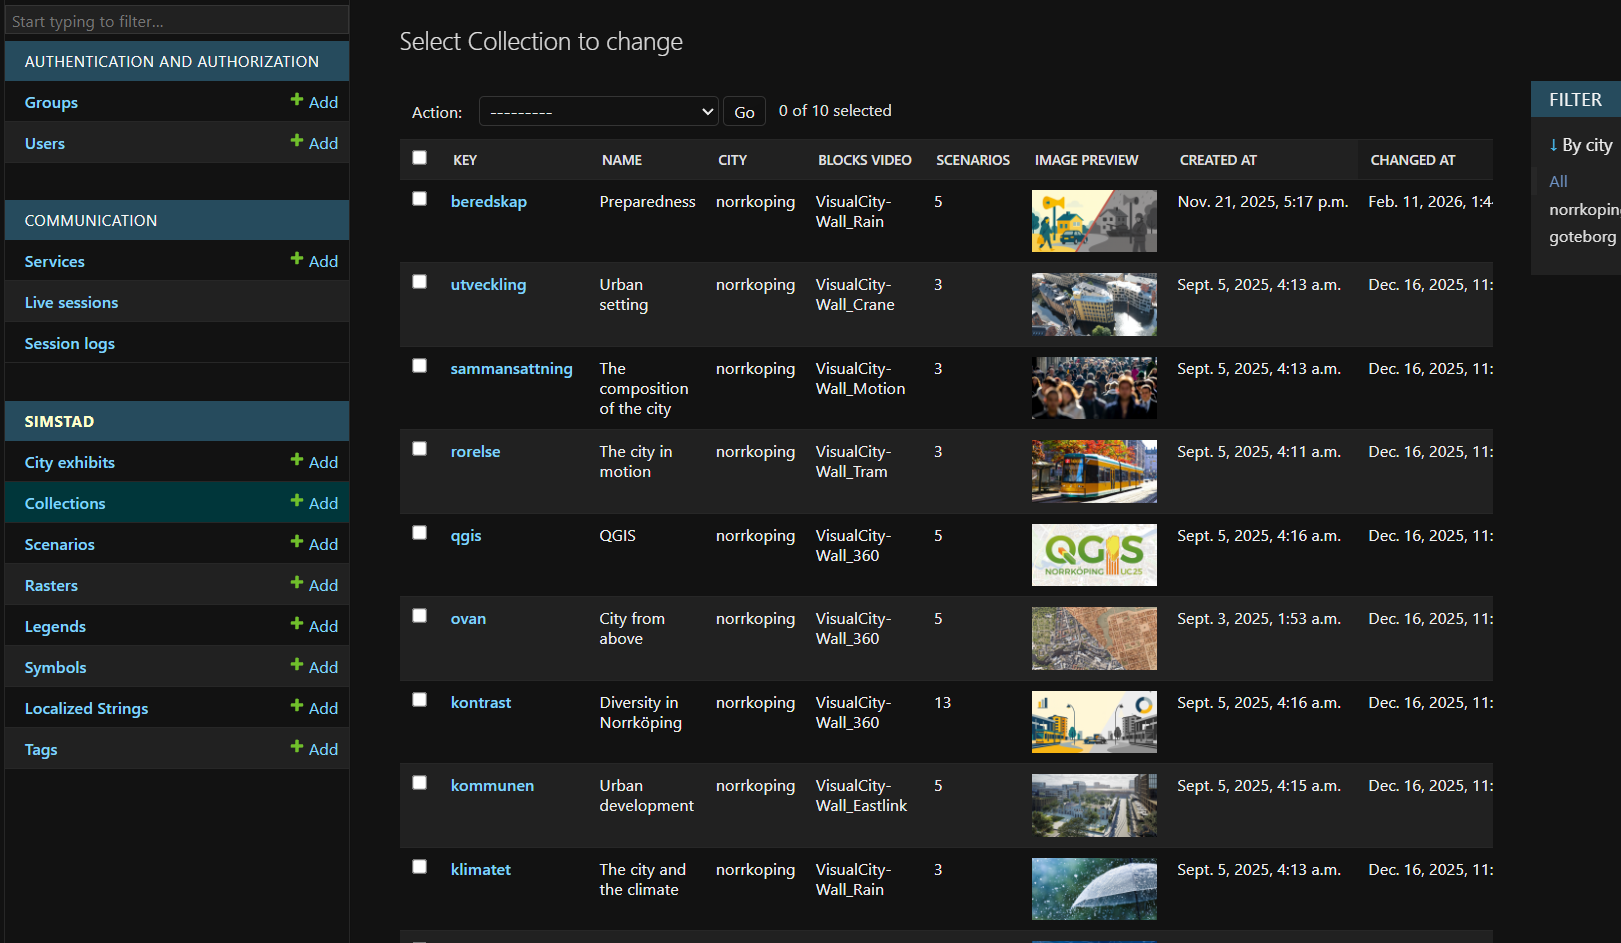Check the rorelse row checkbox

pyautogui.click(x=419, y=449)
